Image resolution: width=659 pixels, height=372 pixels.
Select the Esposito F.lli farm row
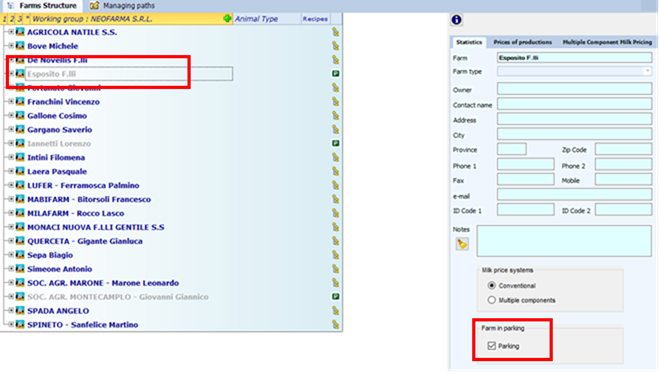(129, 74)
